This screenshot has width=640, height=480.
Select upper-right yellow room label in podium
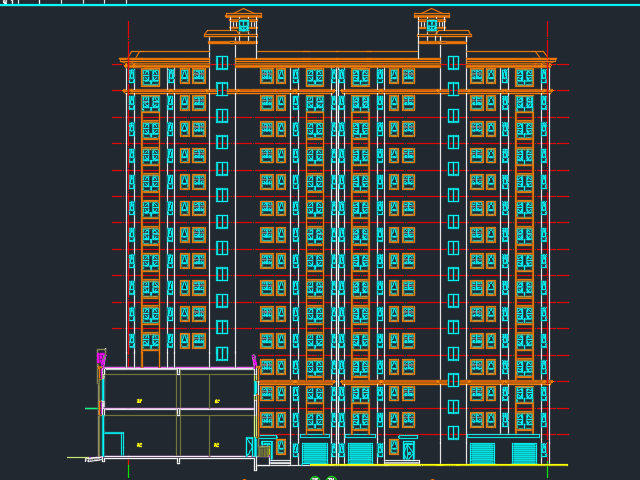[x=217, y=401]
